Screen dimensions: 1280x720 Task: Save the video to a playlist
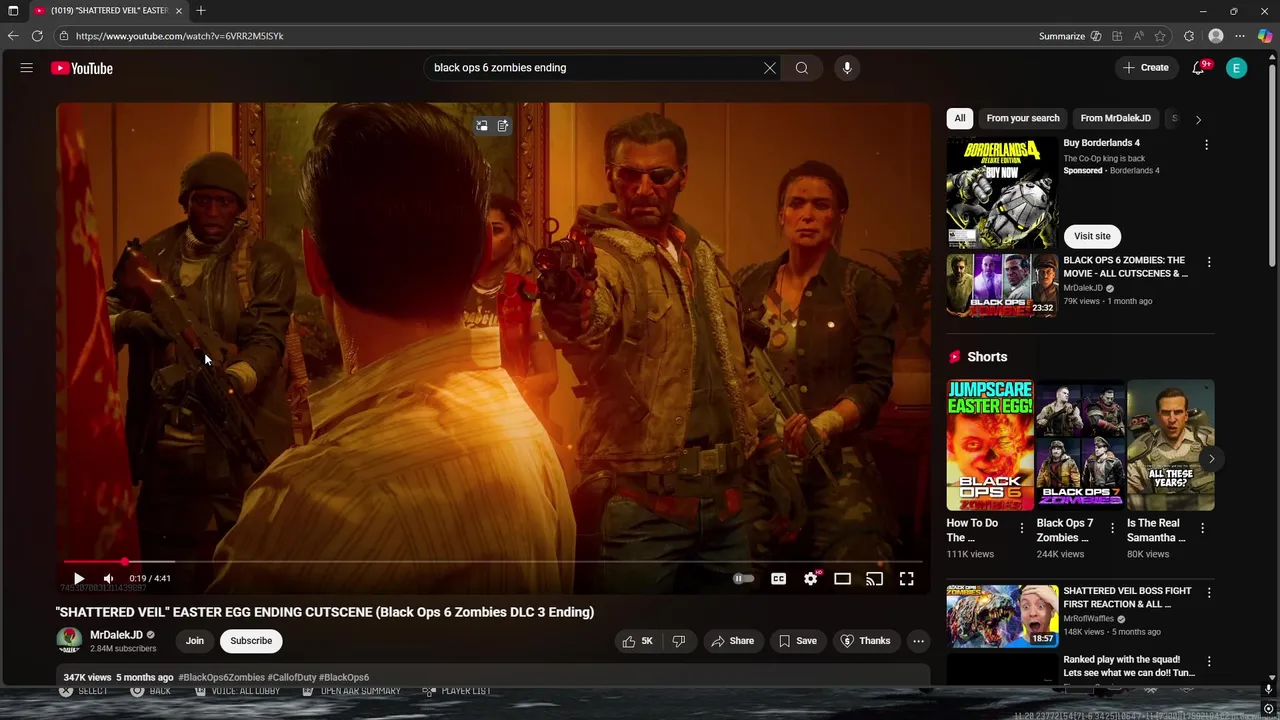pyautogui.click(x=797, y=641)
